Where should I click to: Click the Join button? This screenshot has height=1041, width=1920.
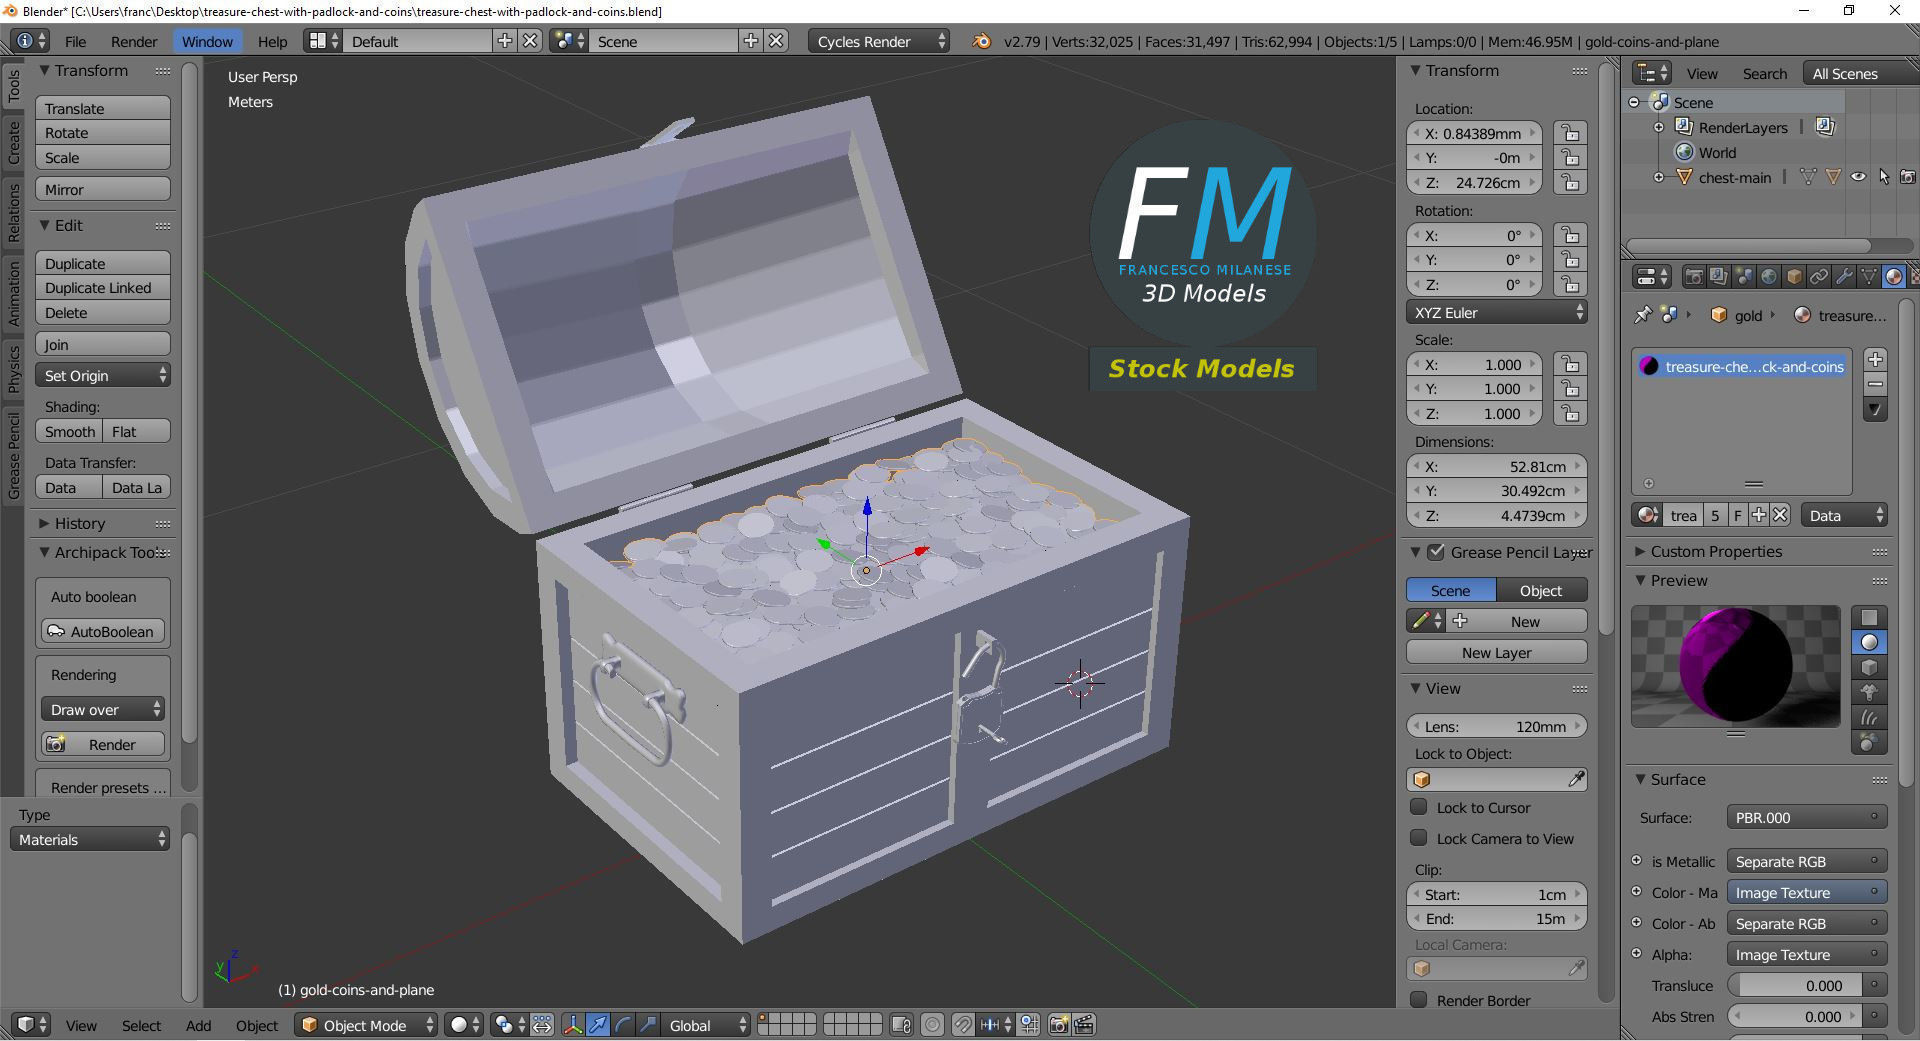point(103,344)
